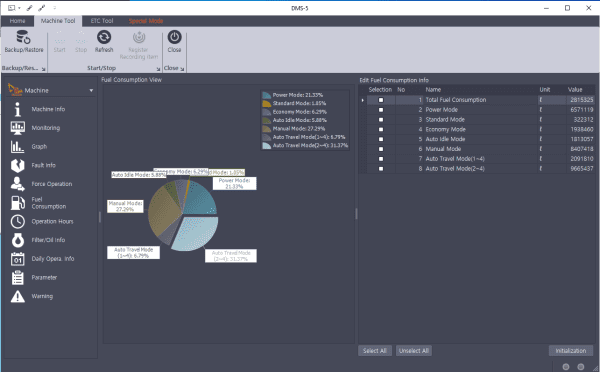This screenshot has width=600, height=372.
Task: Open the Warning triangle icon
Action: (18, 296)
